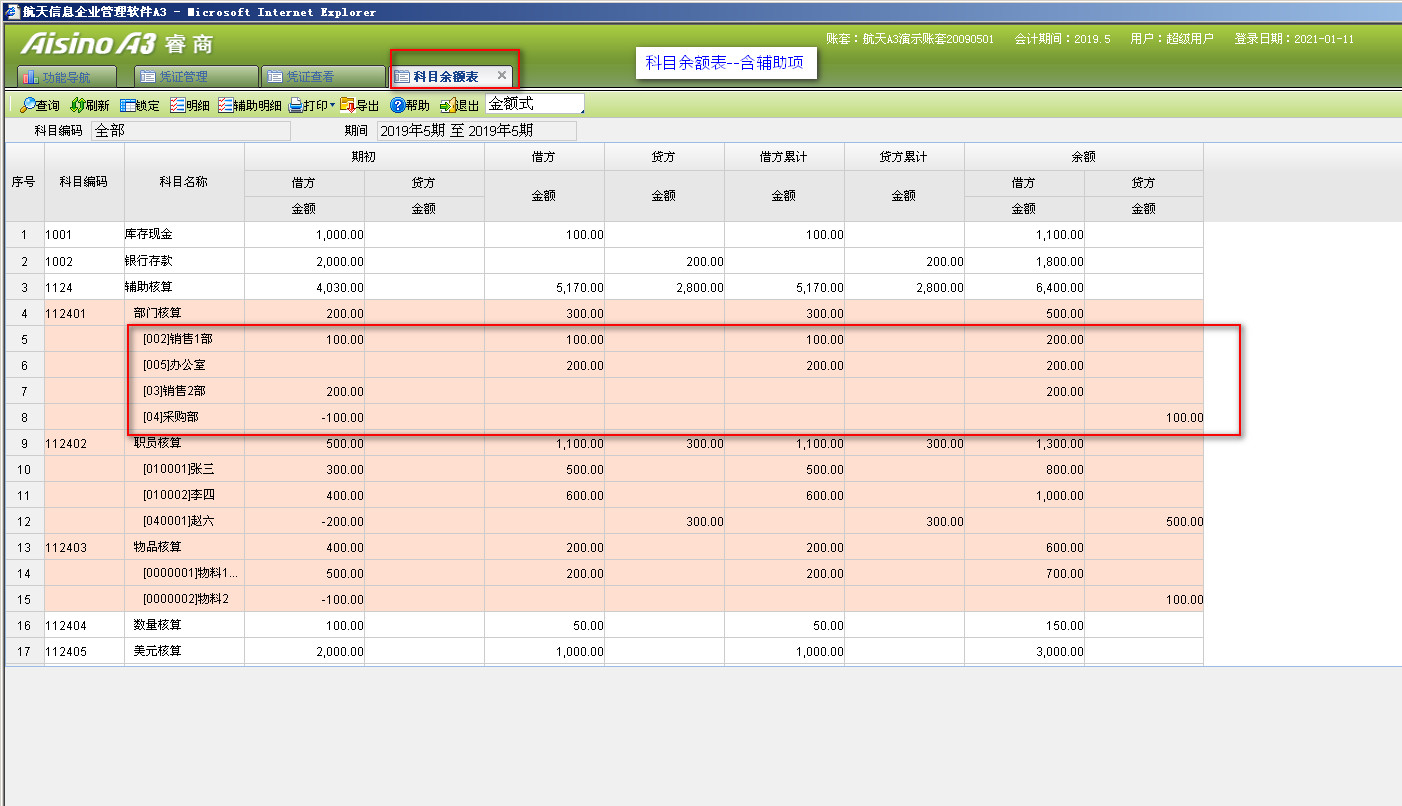Select the 112402 职员核算 row

pos(157,443)
